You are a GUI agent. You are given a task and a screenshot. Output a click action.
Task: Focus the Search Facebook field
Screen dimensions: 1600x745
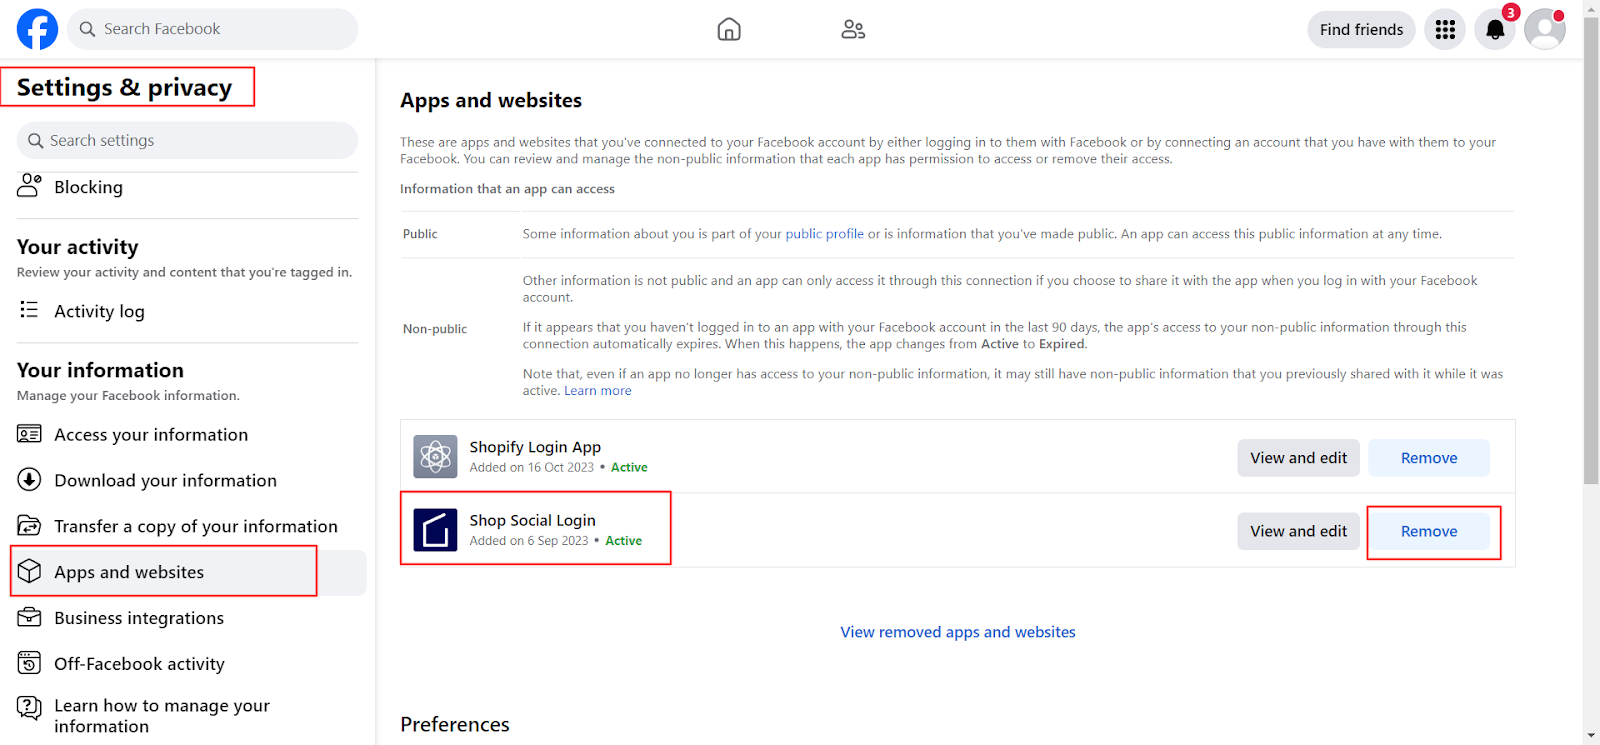click(212, 29)
